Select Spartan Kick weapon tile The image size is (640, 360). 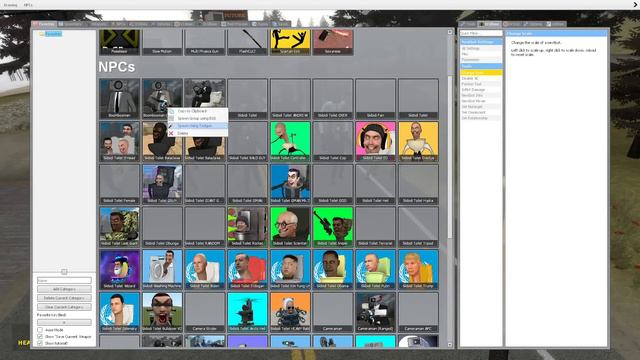coord(290,42)
